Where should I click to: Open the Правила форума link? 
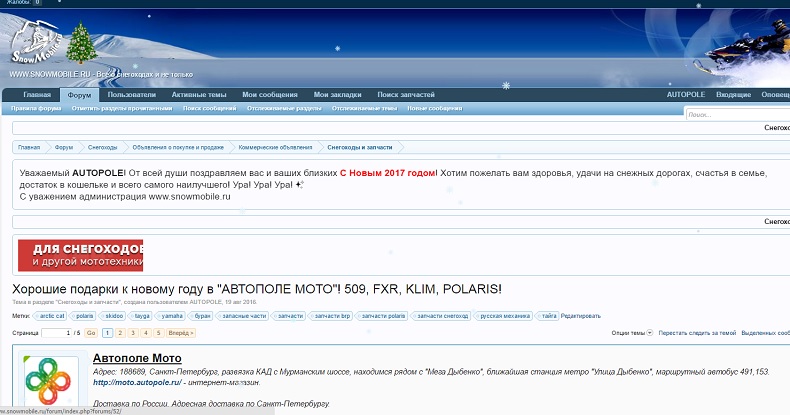36,108
